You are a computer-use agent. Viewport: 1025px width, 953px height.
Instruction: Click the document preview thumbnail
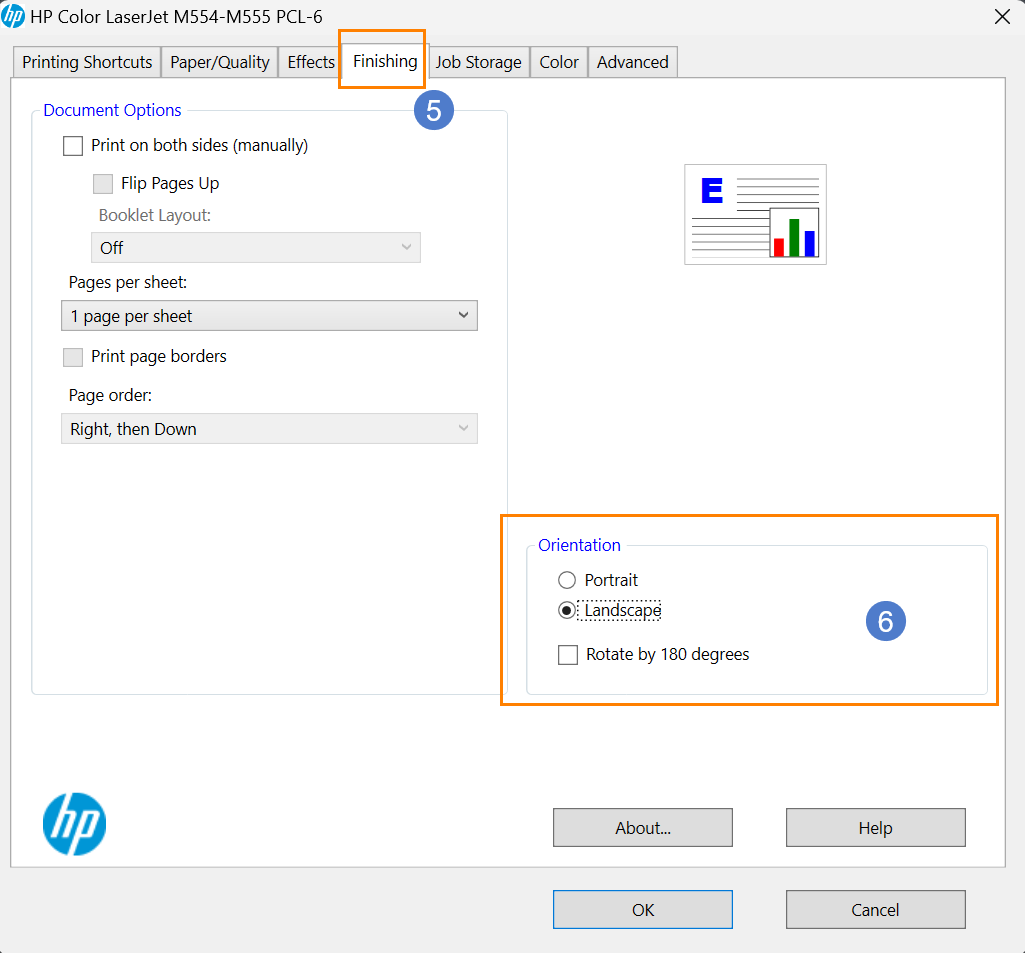click(755, 214)
